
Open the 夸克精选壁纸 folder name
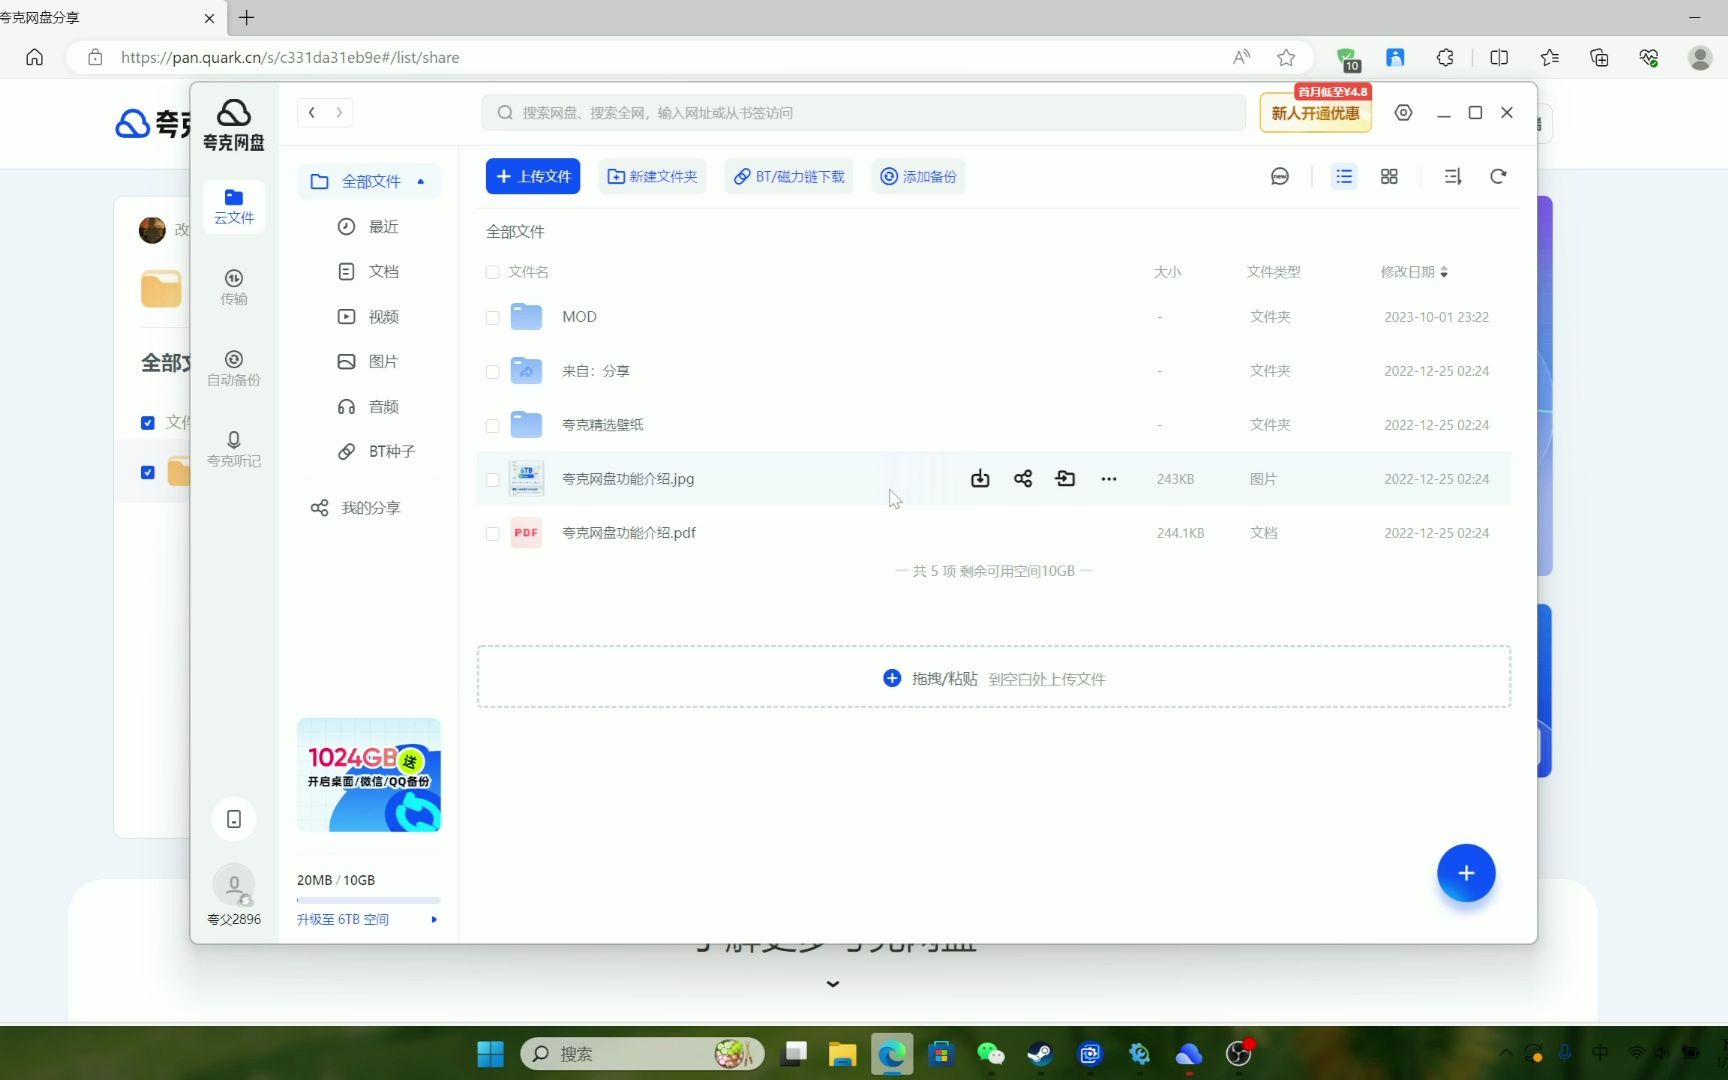(603, 425)
